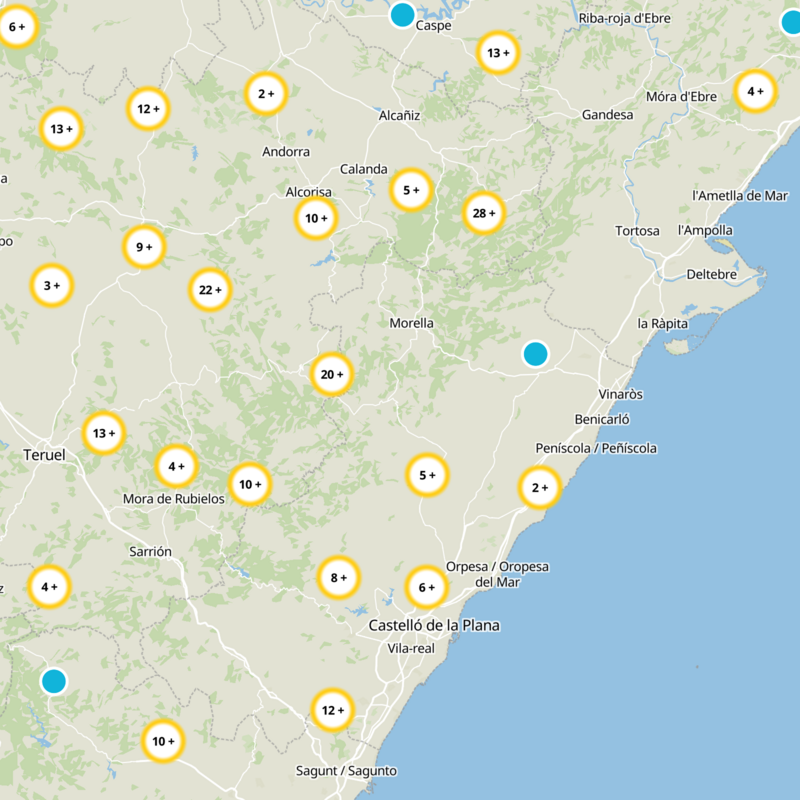
Task: Select the Morella place name
Action: pyautogui.click(x=411, y=323)
